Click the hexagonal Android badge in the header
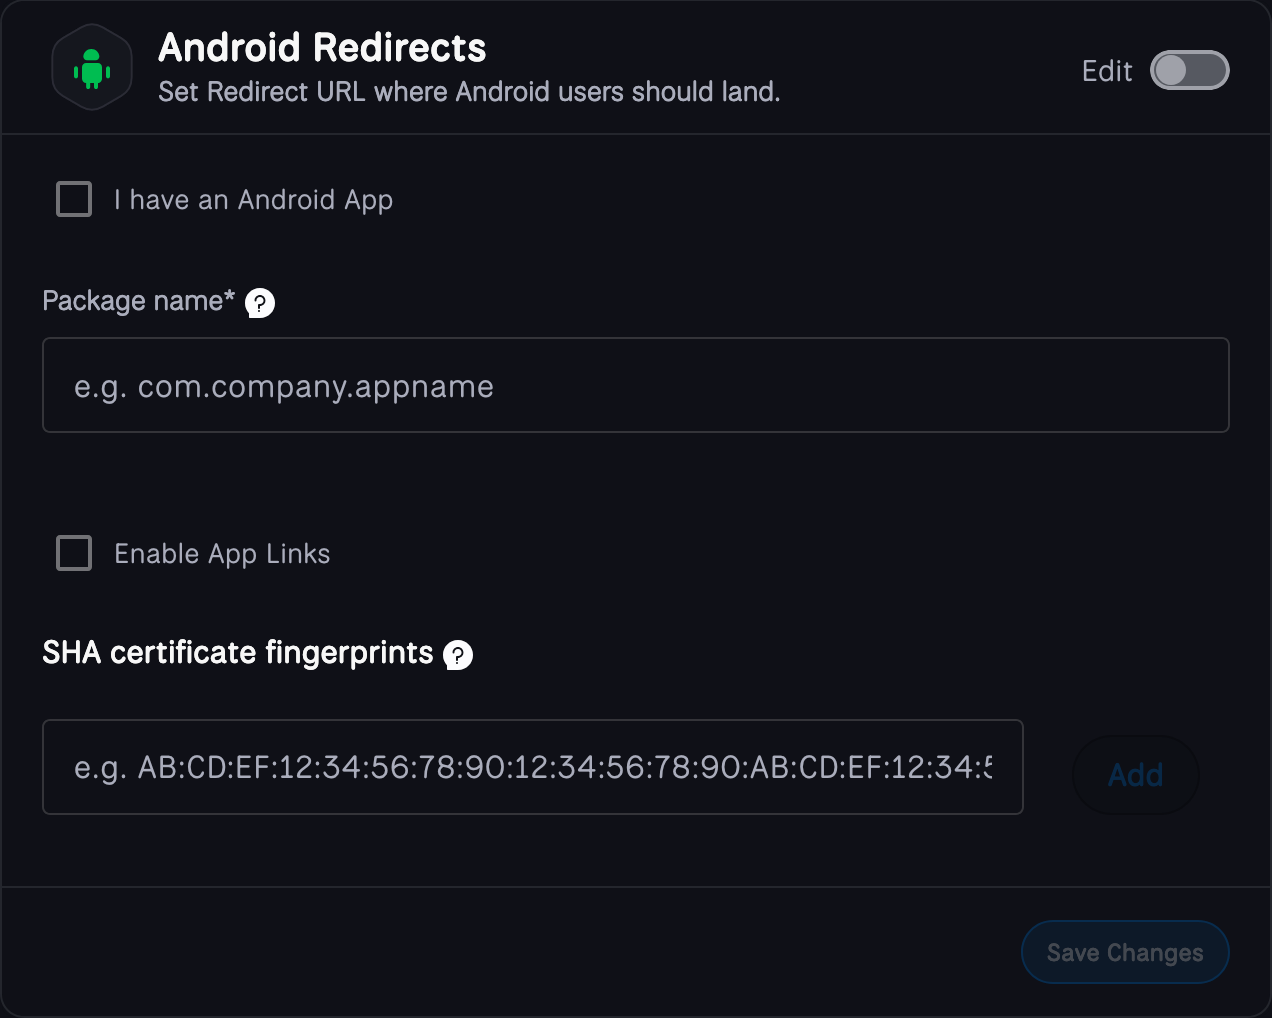 (x=92, y=67)
